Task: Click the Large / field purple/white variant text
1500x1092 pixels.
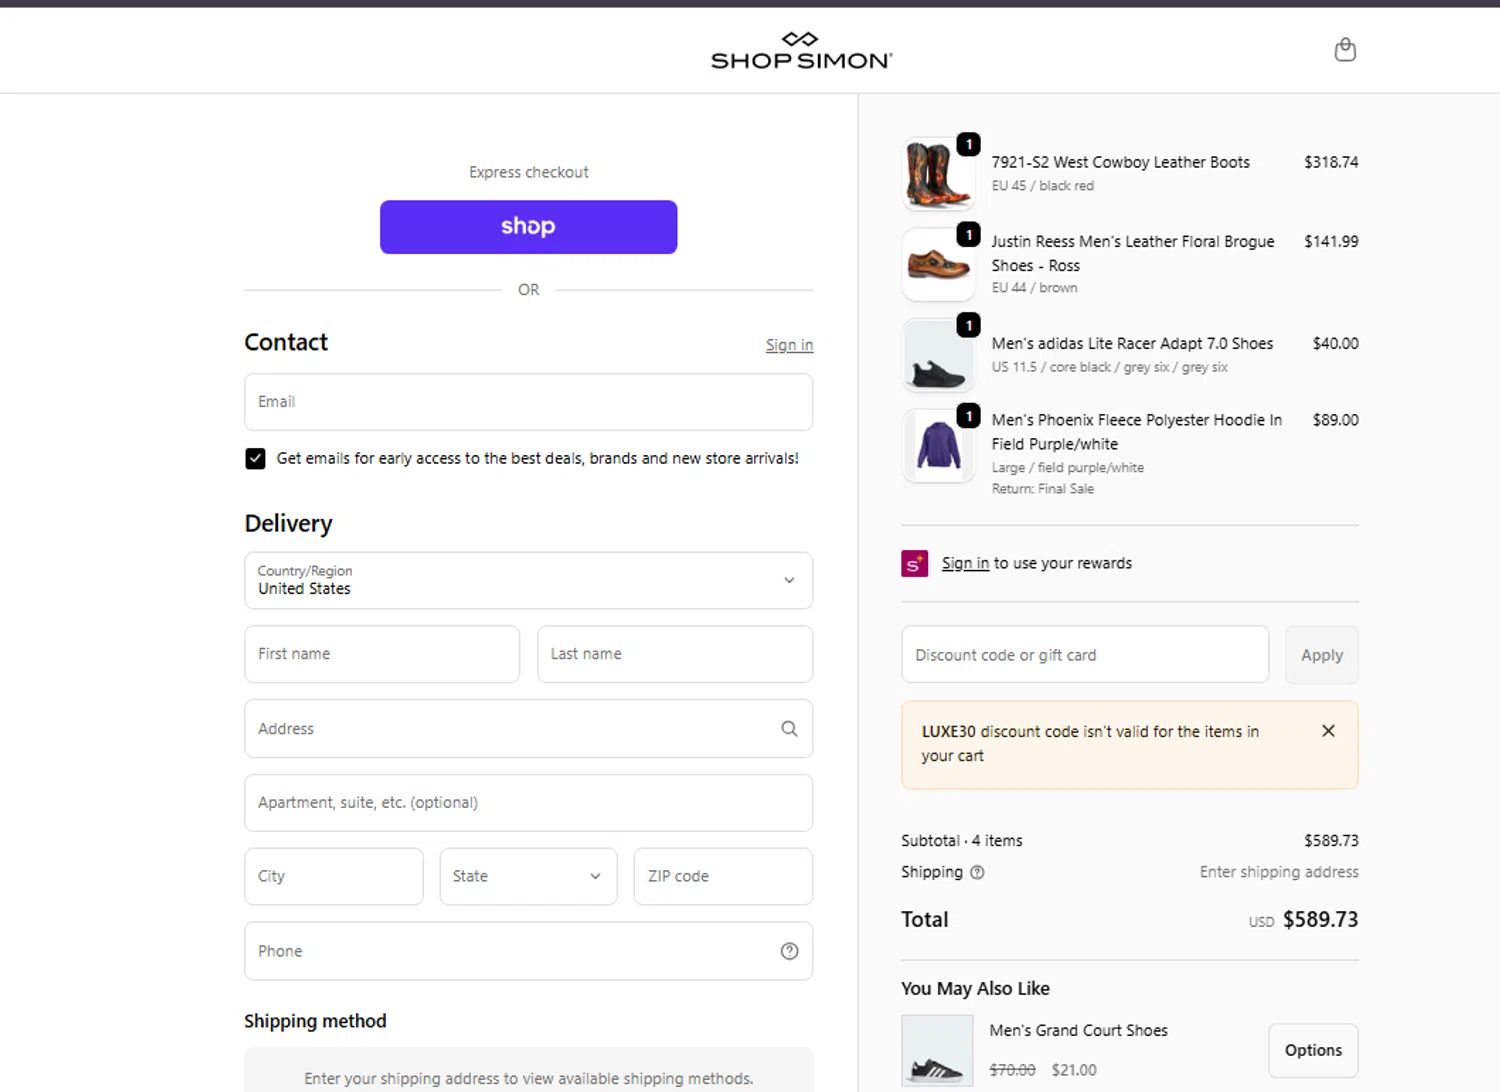Action: click(1067, 468)
